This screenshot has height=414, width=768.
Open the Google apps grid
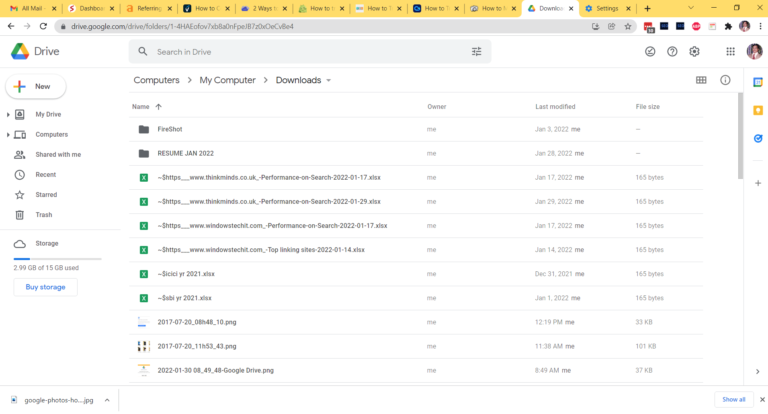click(x=731, y=51)
